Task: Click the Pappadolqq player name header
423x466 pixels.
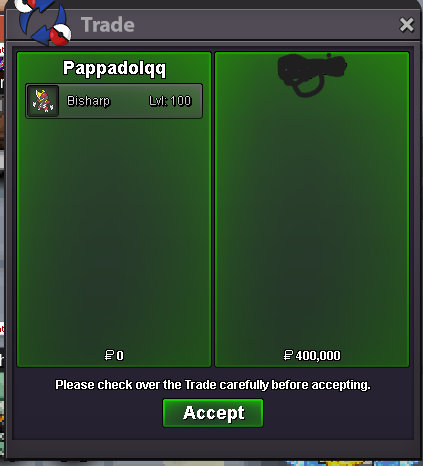Action: pos(114,68)
